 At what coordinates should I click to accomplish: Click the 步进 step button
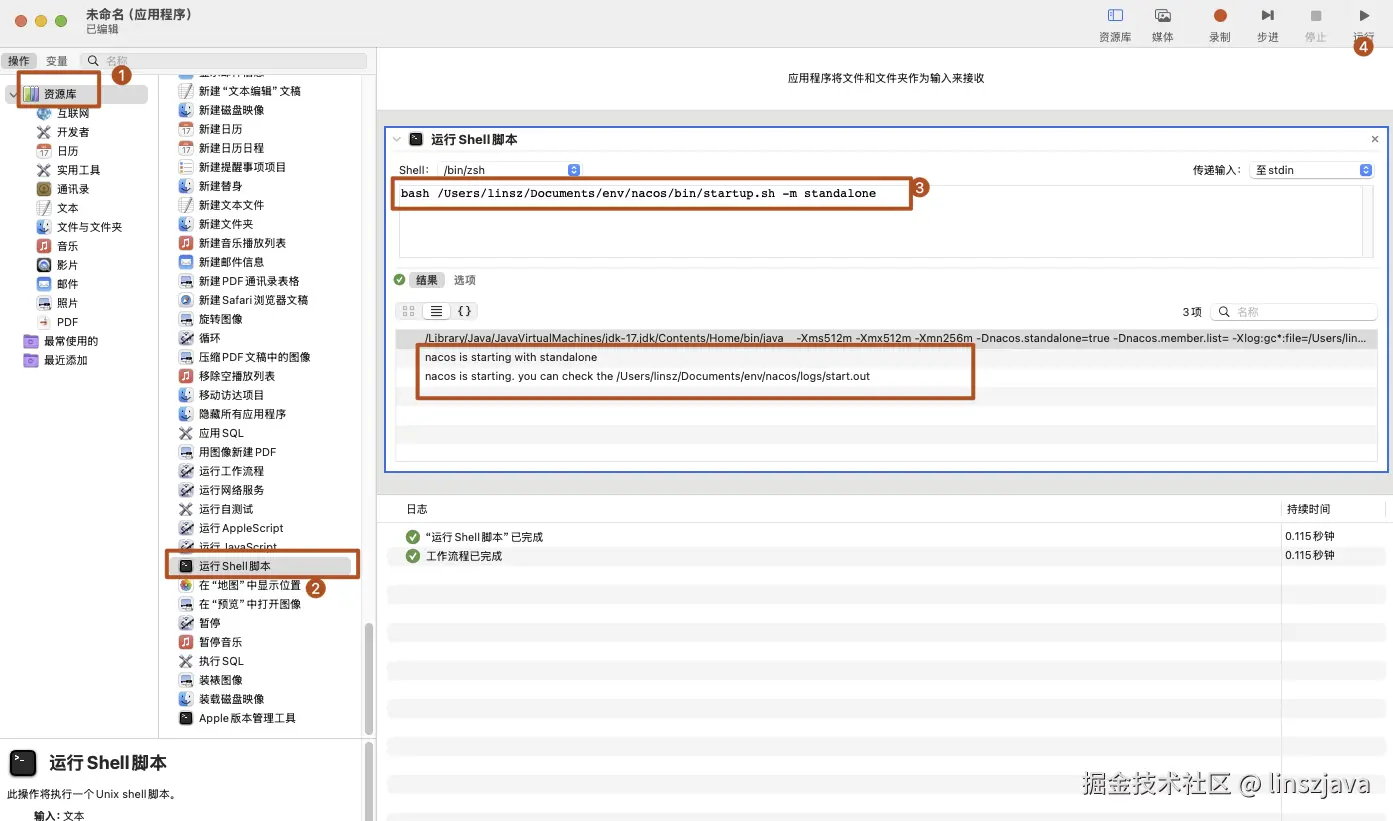(x=1268, y=25)
